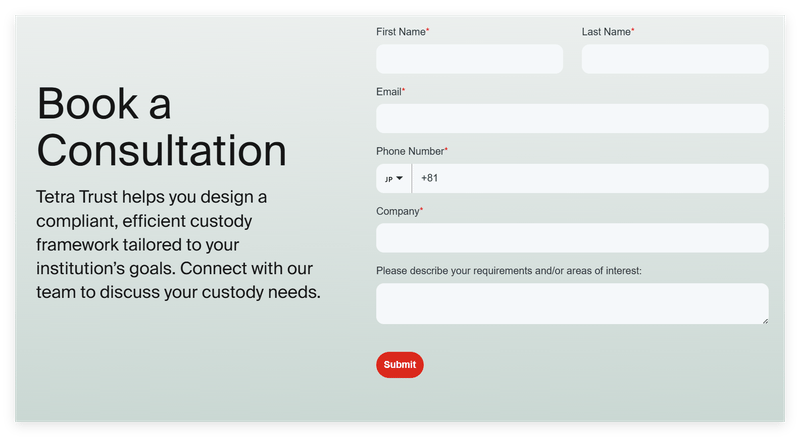Click the 'First Name' label
Screen dimensions: 800x437
(x=403, y=32)
